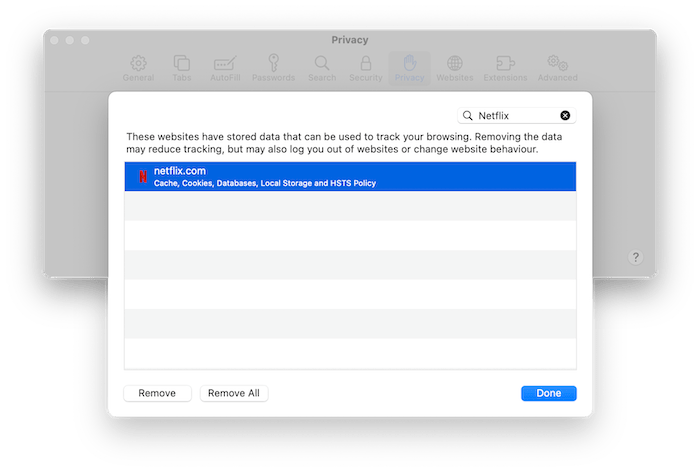The image size is (700, 474).
Task: Click Remove All website data
Action: [x=233, y=393]
